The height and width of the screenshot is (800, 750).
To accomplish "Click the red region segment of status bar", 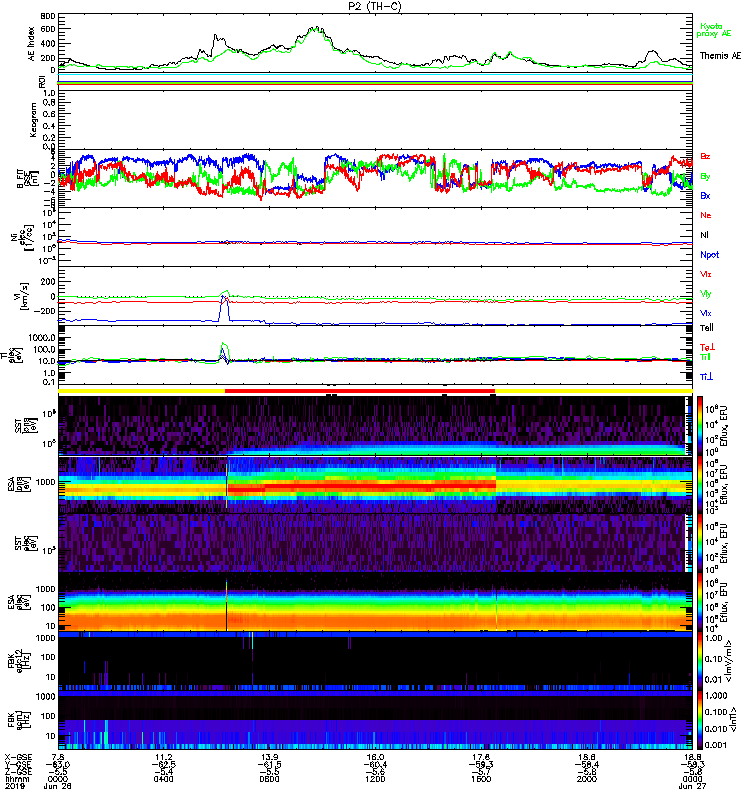I will point(360,391).
